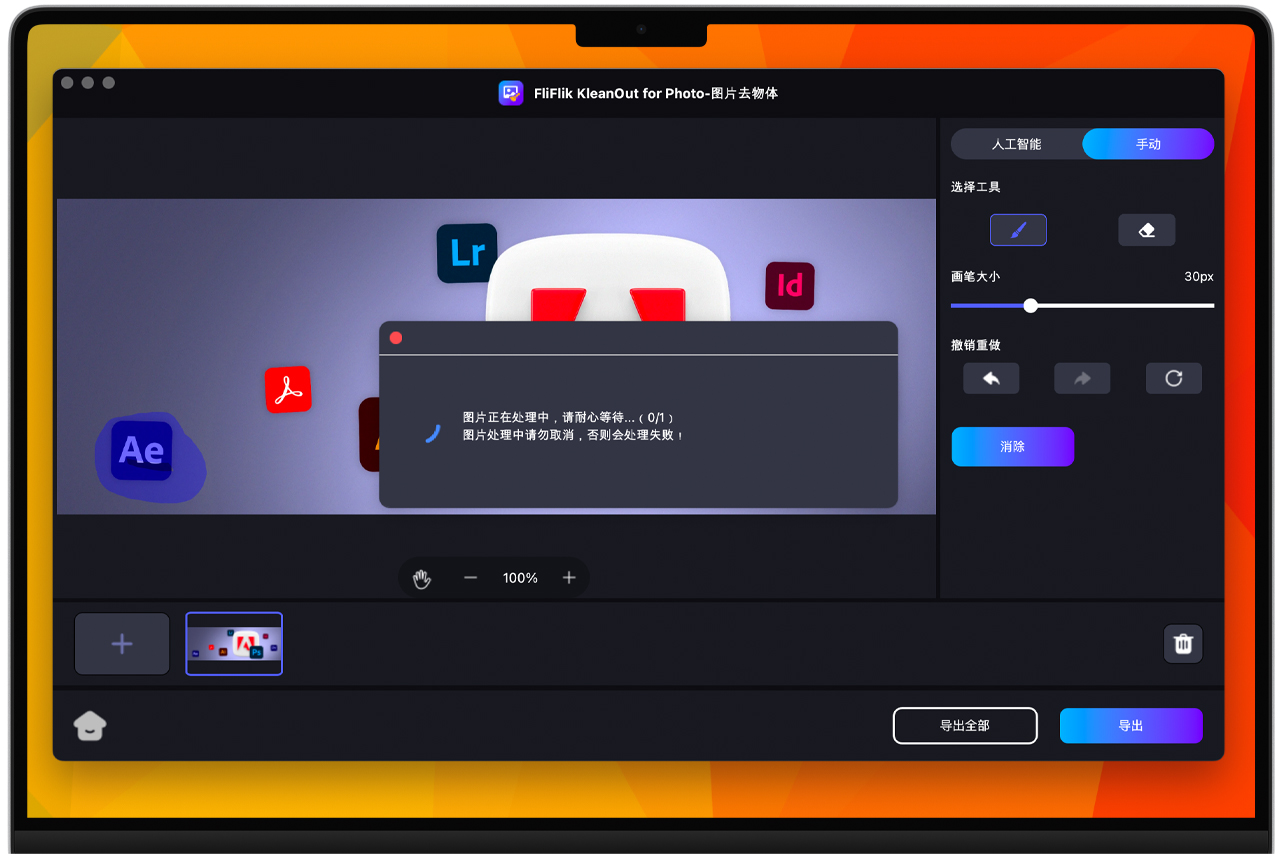Click the highlighted Ae icon in canvas
Image resolution: width=1282 pixels, height=858 pixels.
click(142, 451)
